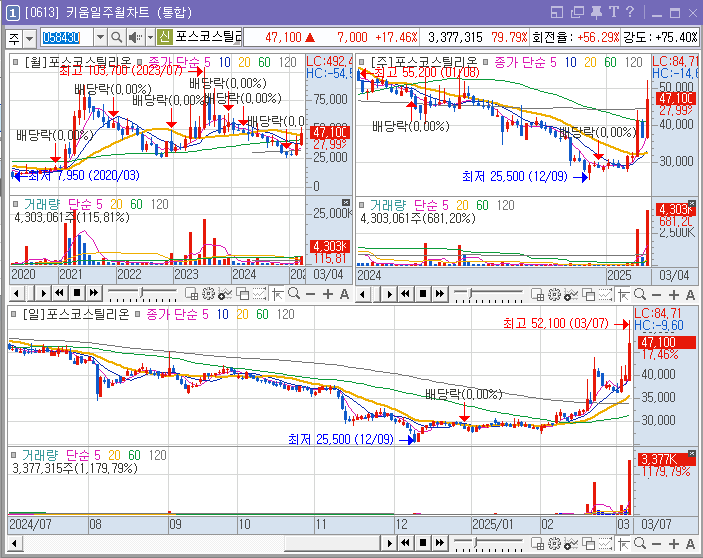Toggle square marker beside [월]포스코스틸리온 label
This screenshot has width=703, height=558.
coord(16,62)
